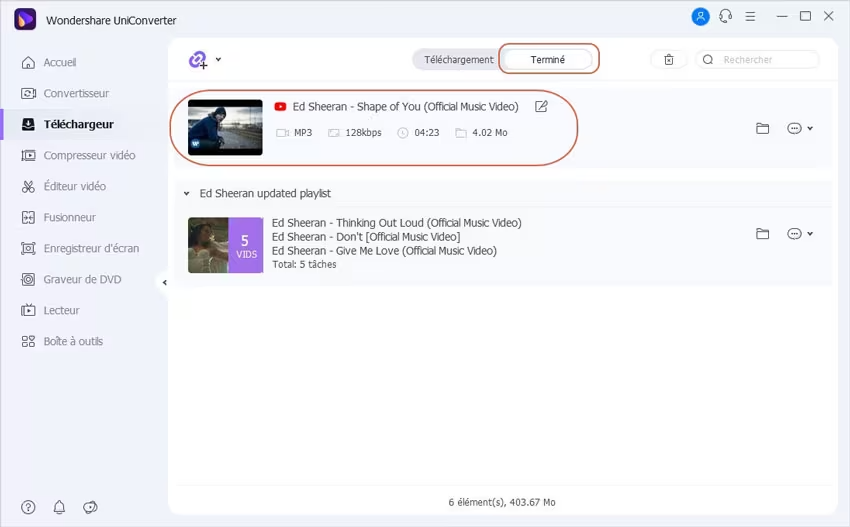Open file folder for Shape of You
Screen dimensions: 850x527
tap(763, 128)
